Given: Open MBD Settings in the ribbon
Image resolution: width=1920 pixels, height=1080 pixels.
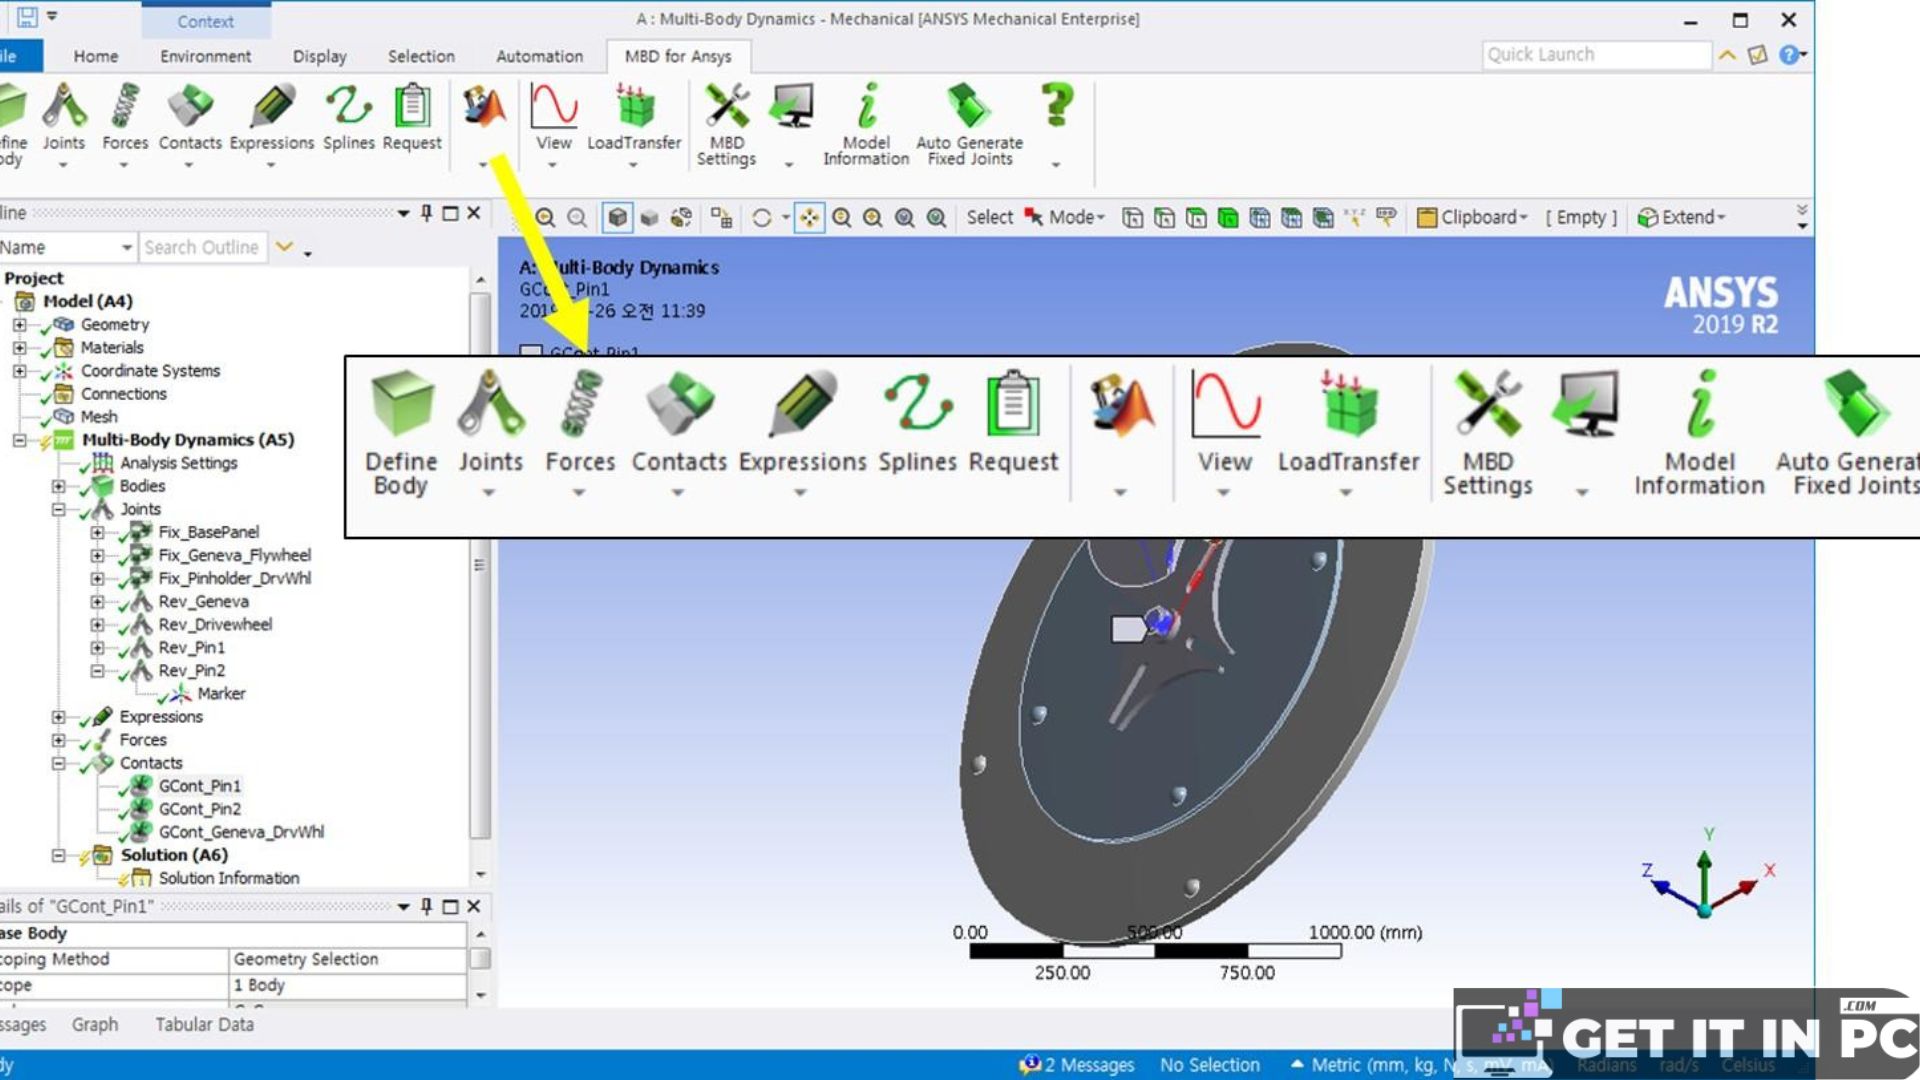Looking at the screenshot, I should [727, 124].
